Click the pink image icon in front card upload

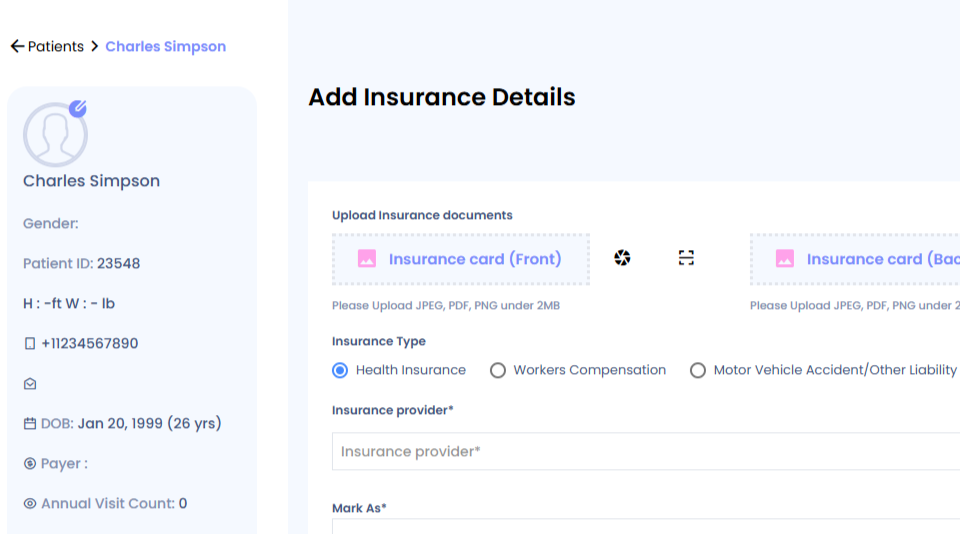tap(367, 258)
